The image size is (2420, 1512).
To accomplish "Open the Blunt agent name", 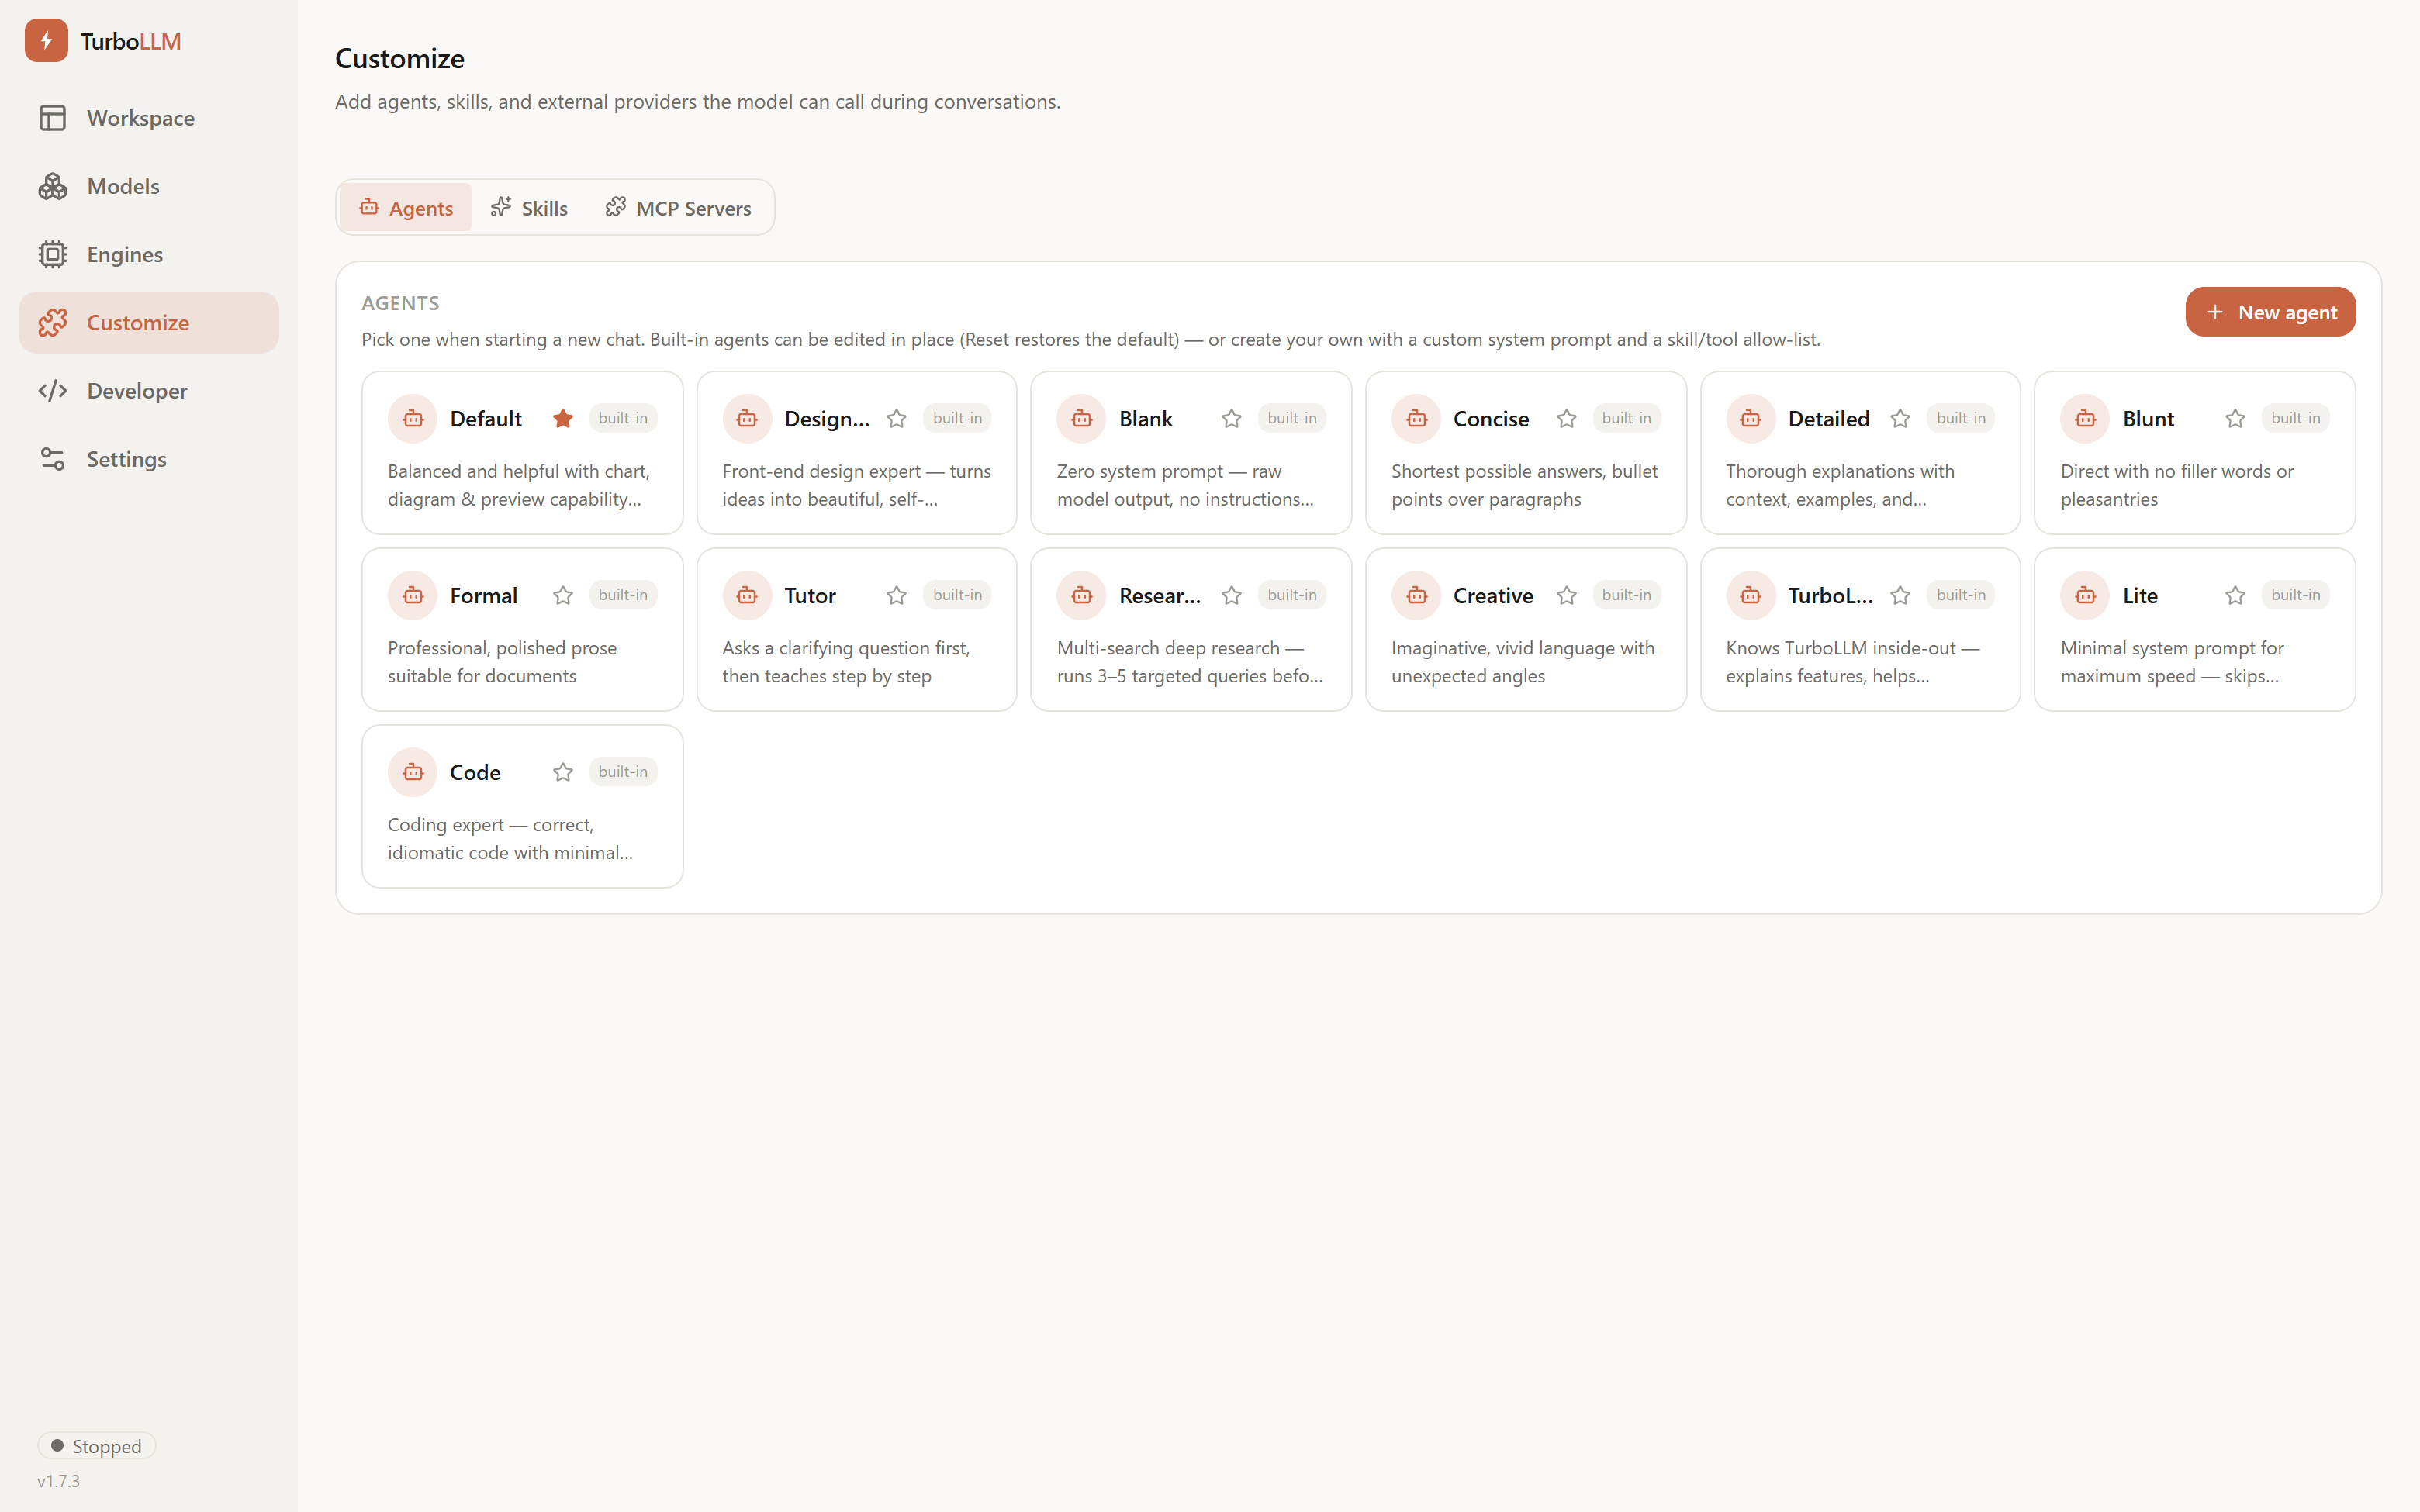I will pyautogui.click(x=2148, y=419).
